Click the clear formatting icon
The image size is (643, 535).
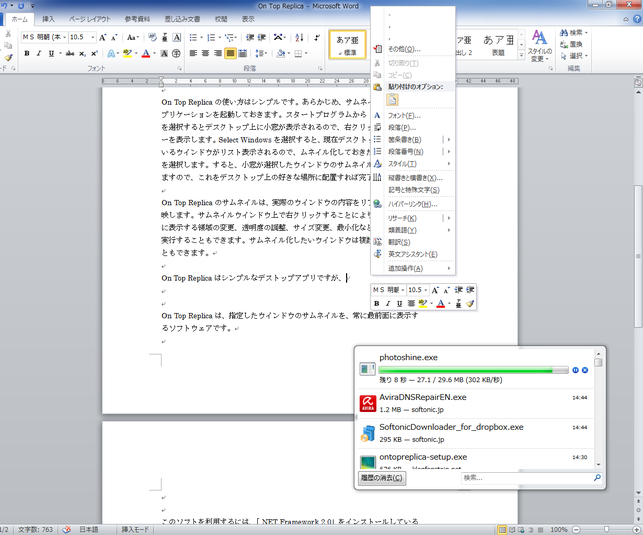click(152, 37)
